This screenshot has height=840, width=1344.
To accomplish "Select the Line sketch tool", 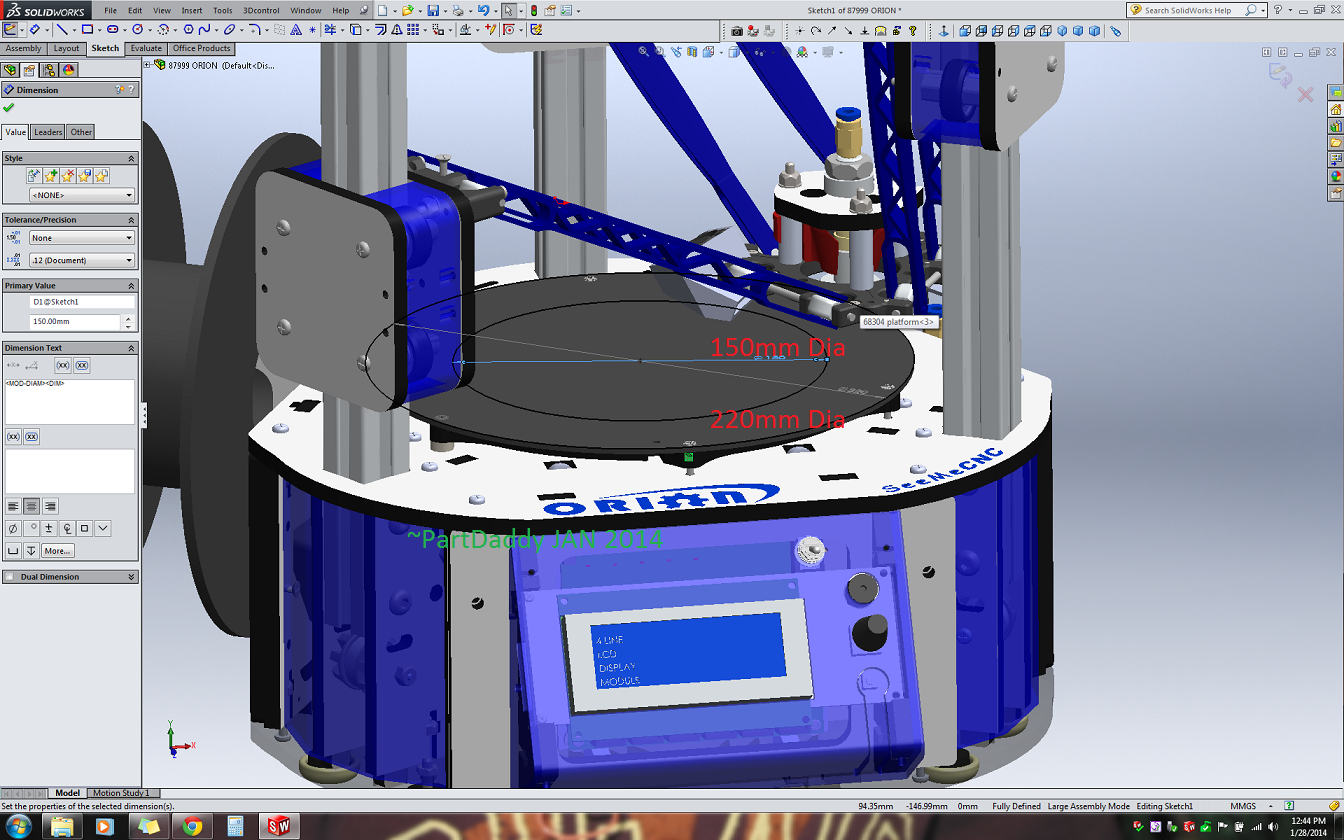I will pos(61,30).
